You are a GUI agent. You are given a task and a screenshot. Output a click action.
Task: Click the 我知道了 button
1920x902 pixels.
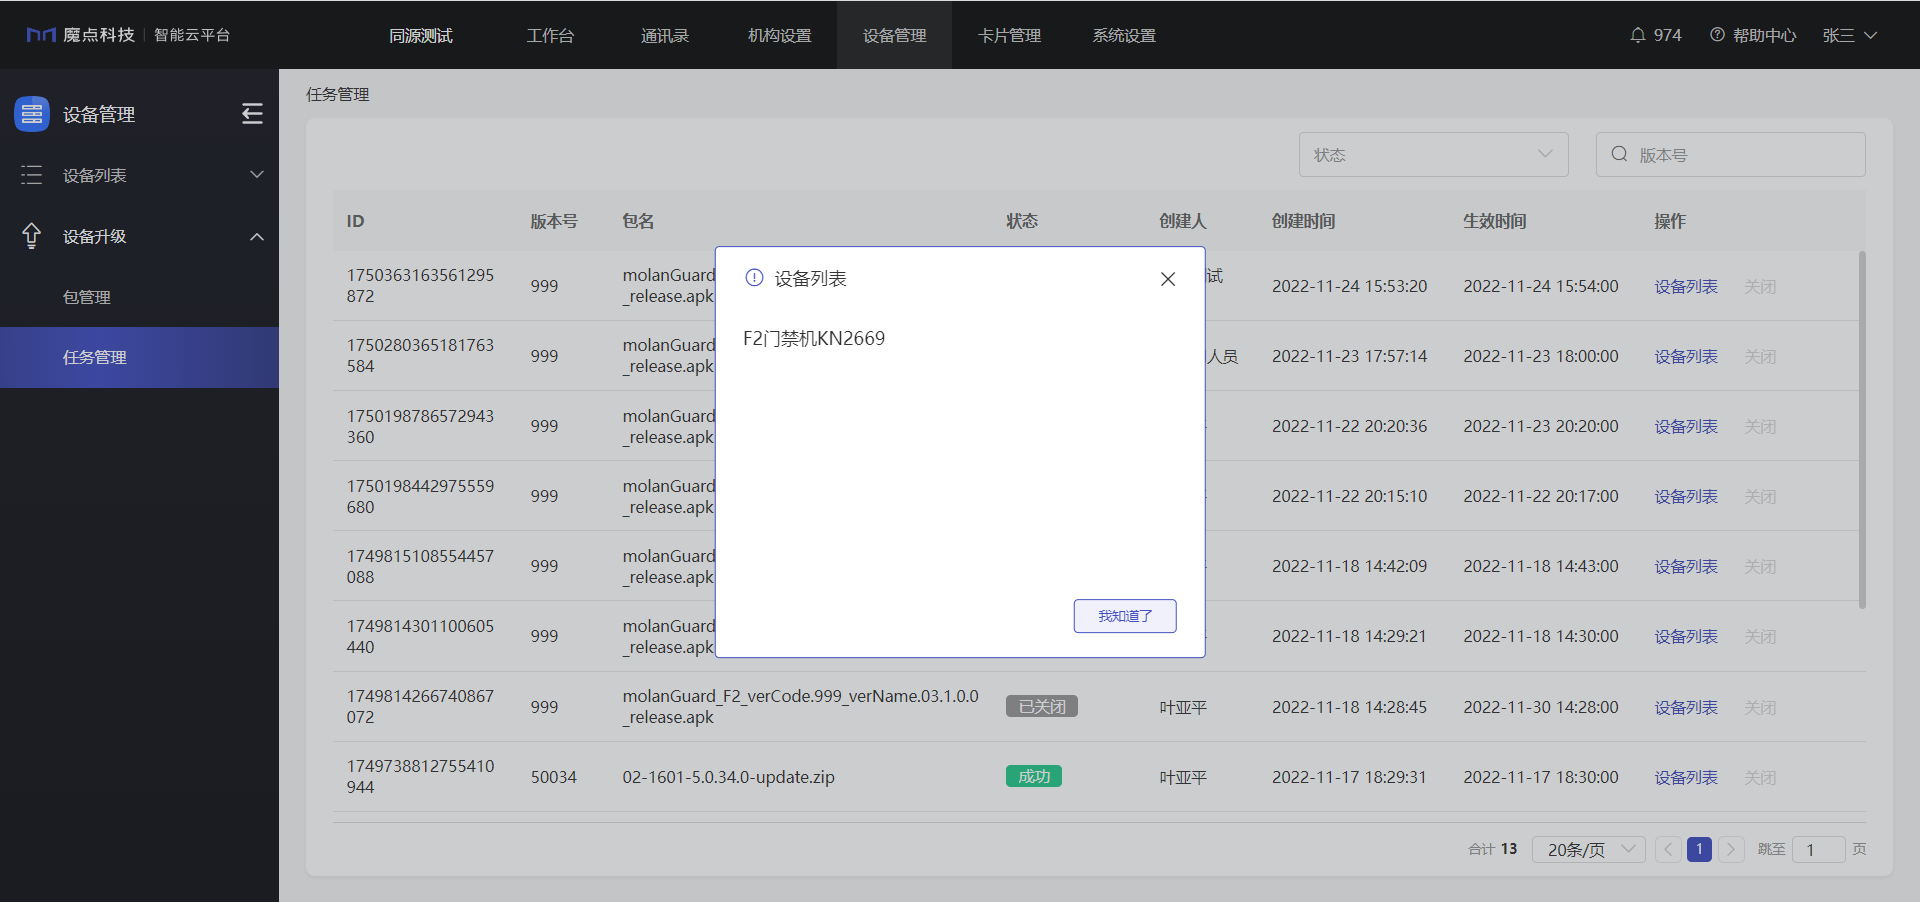(1125, 616)
